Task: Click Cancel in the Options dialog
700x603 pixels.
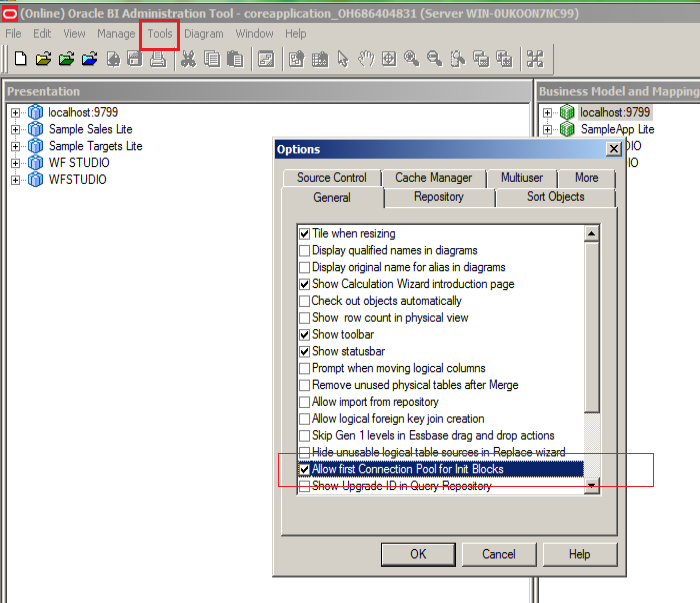Action: coord(499,554)
